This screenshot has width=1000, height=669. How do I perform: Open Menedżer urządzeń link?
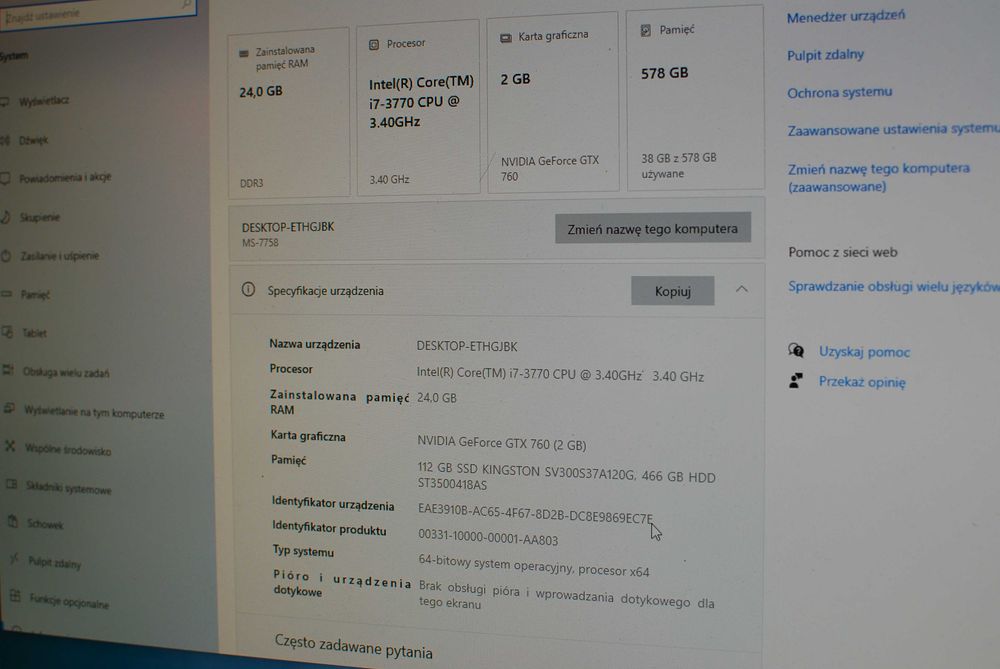(846, 17)
